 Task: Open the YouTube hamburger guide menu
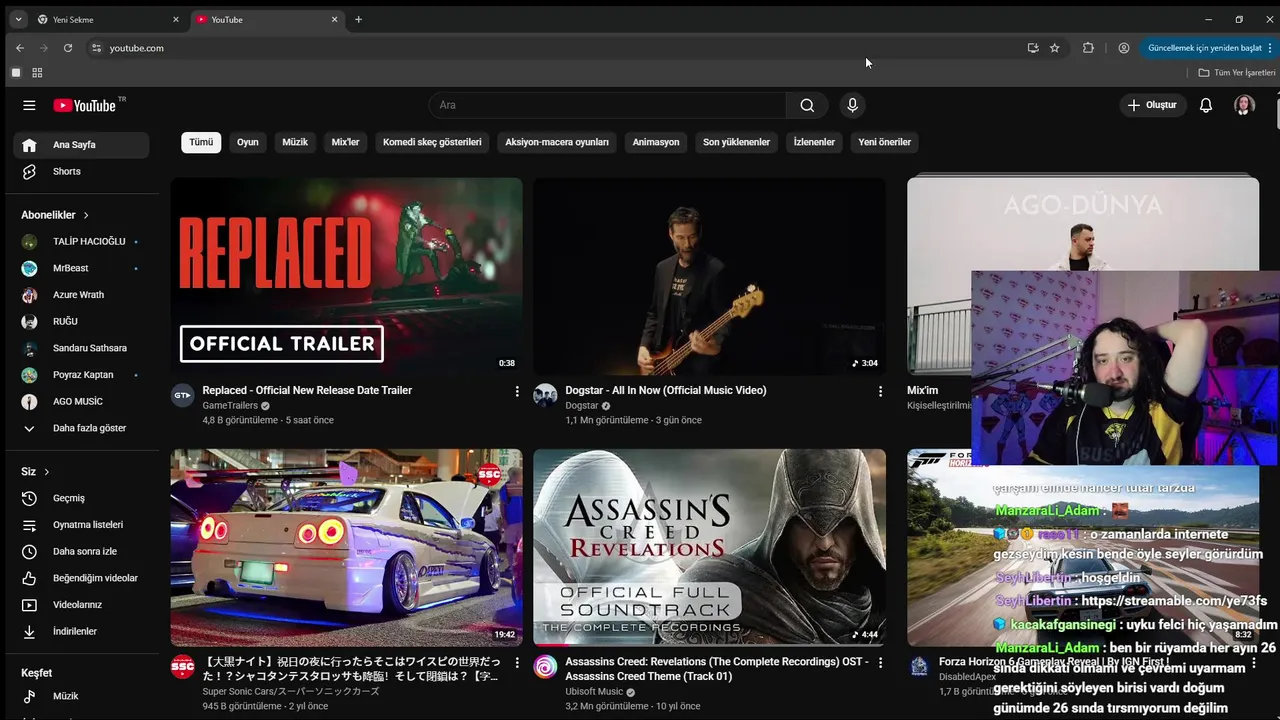point(29,105)
